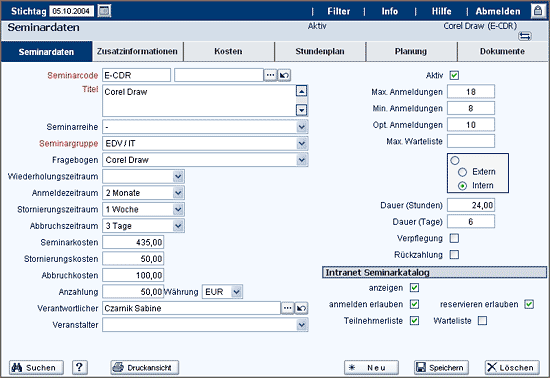The width and height of the screenshot is (550, 378).
Task: Select the Intern radio button
Action: [x=462, y=185]
